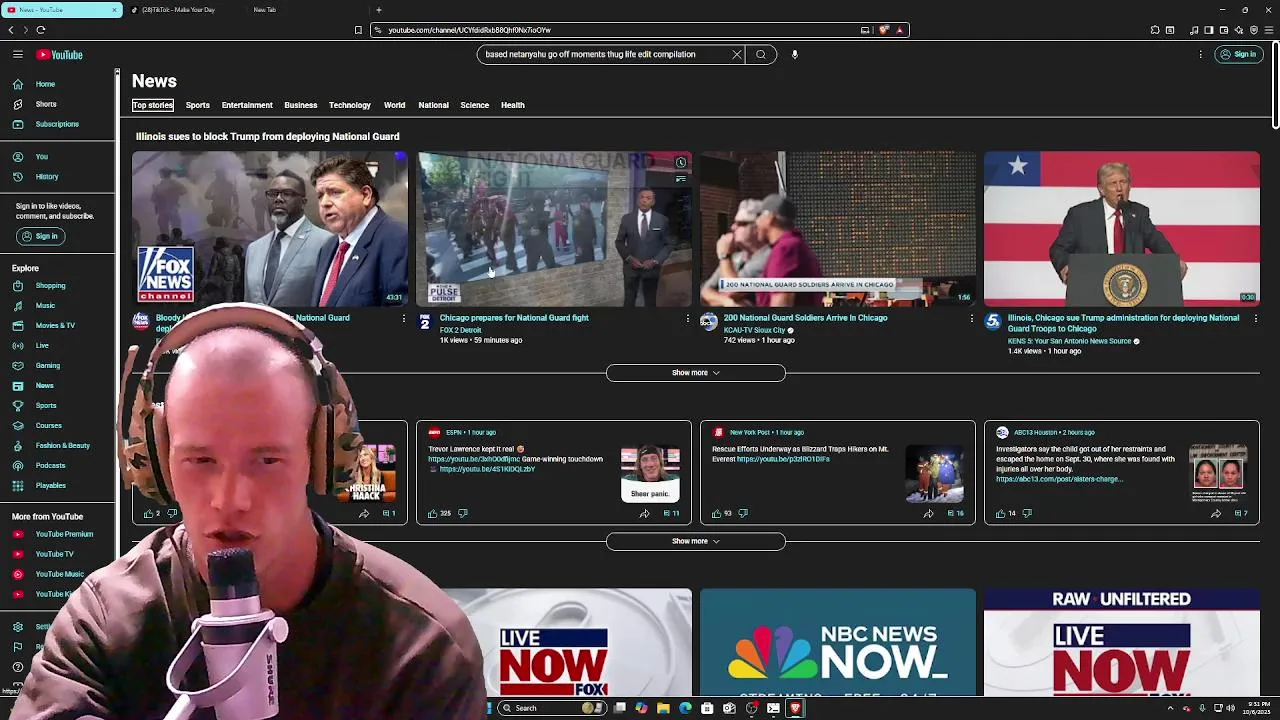Open options for 'Illinois, Chicago sue Trump' video
1280x720 pixels.
(1255, 319)
